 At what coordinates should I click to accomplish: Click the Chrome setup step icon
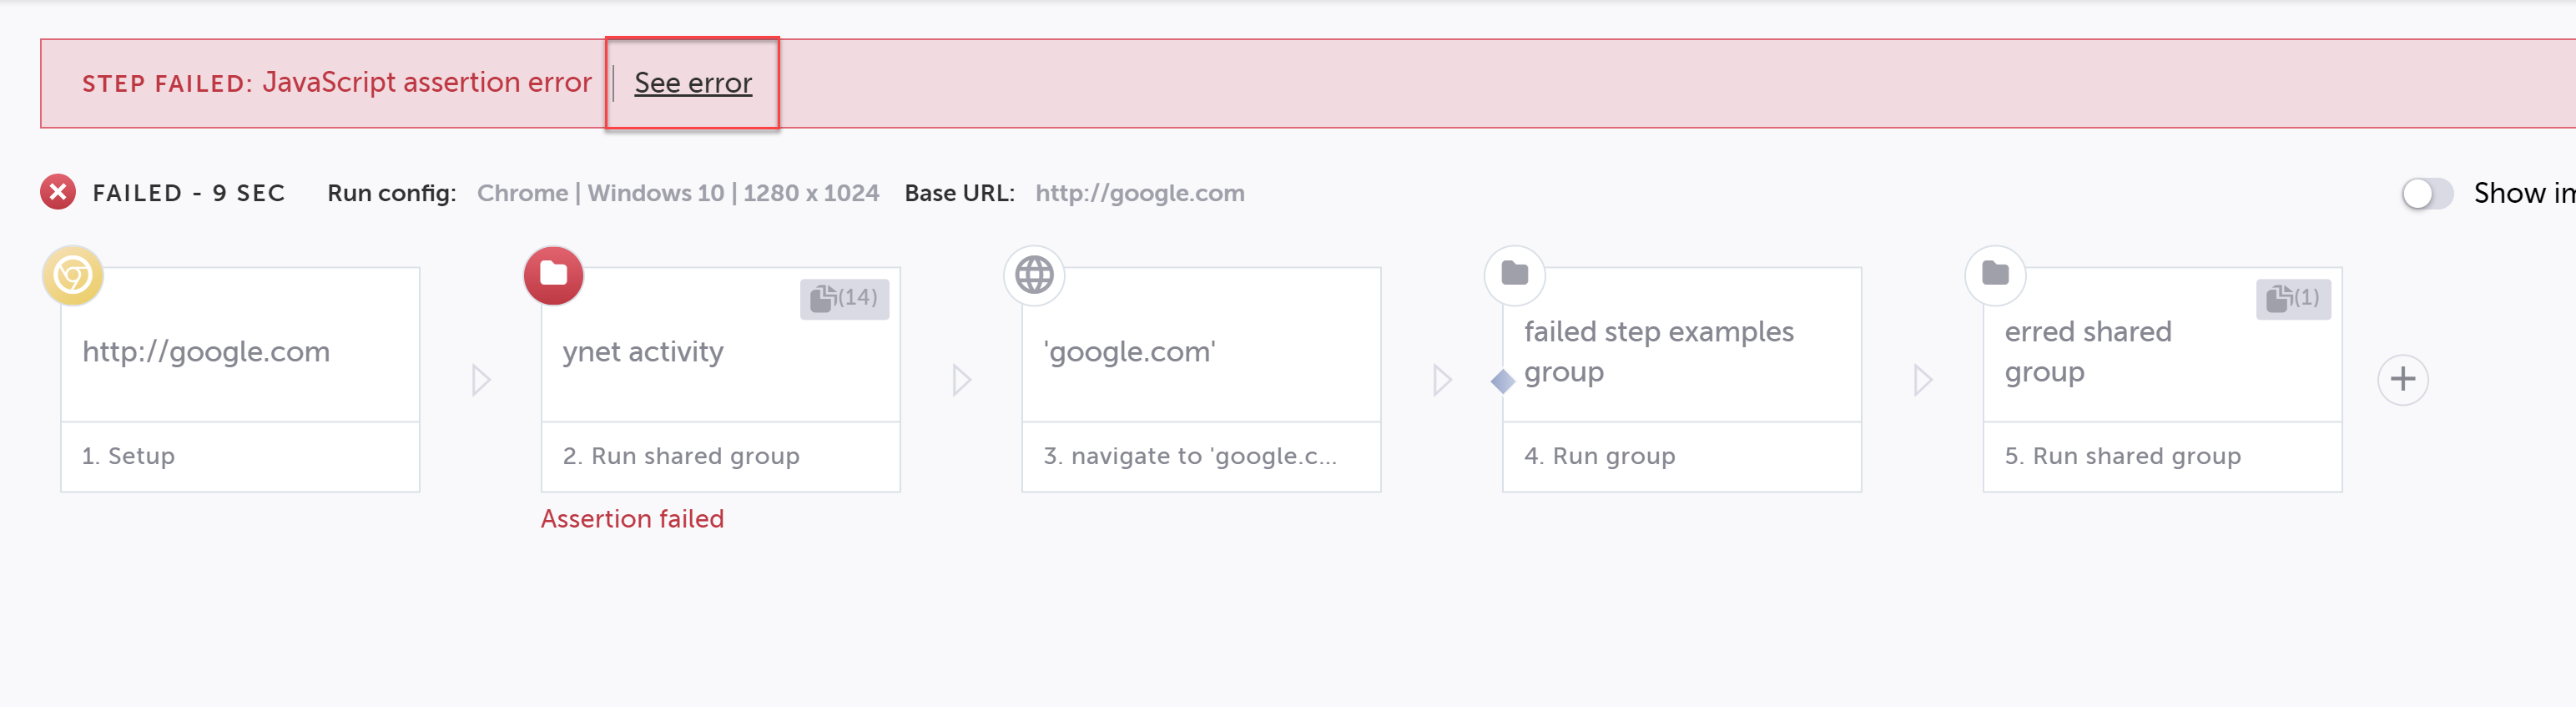pyautogui.click(x=73, y=275)
